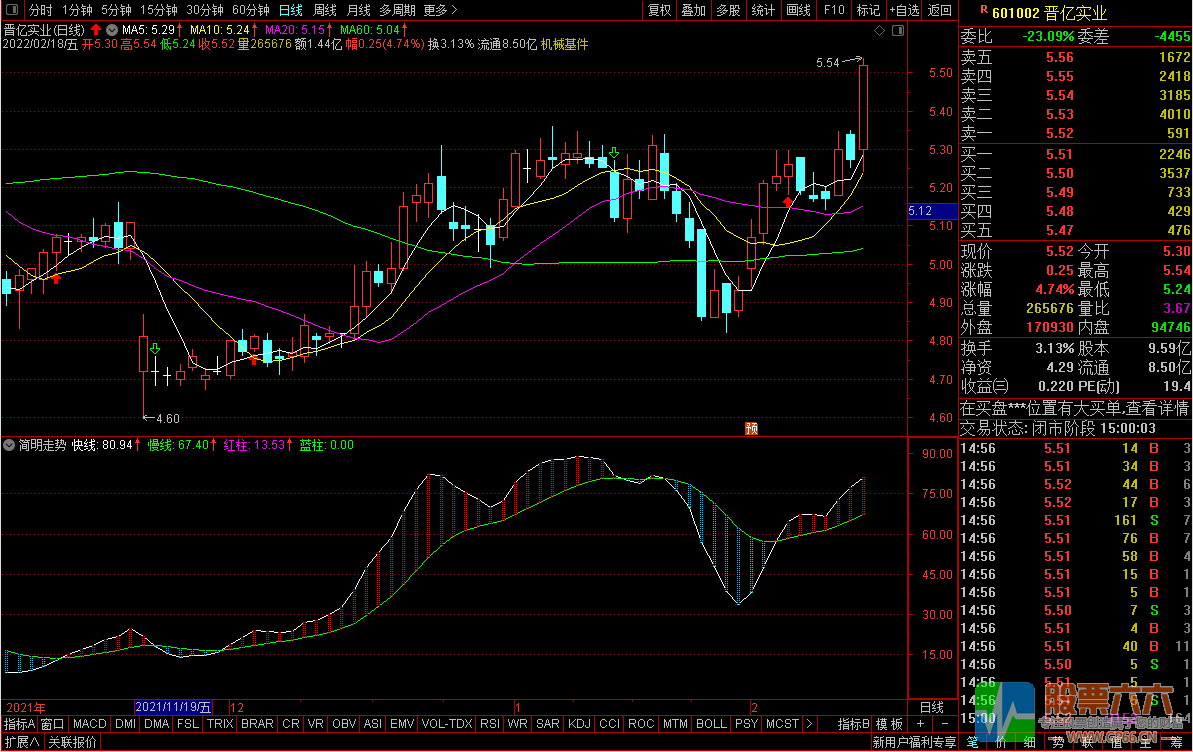This screenshot has width=1193, height=752.
Task: Click the gray round dropdown icon beside 晋亿实业(日线)
Action: pyautogui.click(x=112, y=30)
